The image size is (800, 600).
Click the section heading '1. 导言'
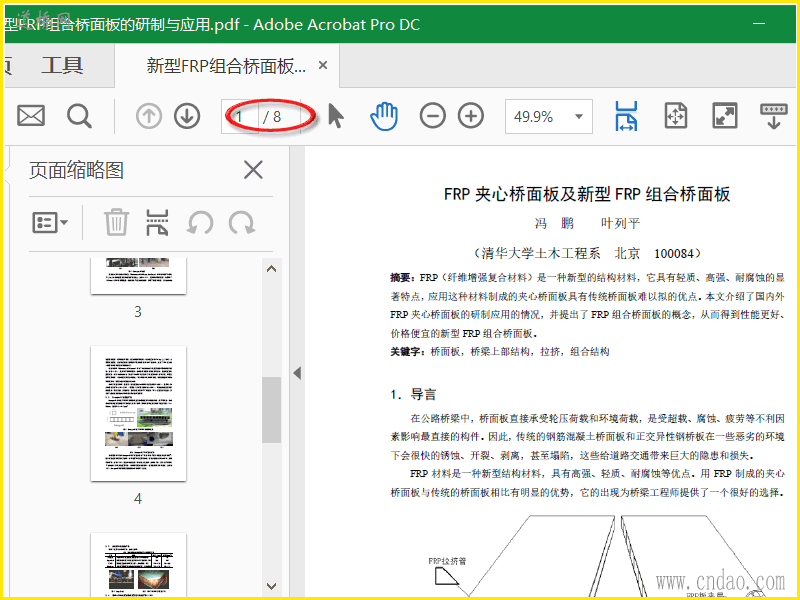point(413,394)
